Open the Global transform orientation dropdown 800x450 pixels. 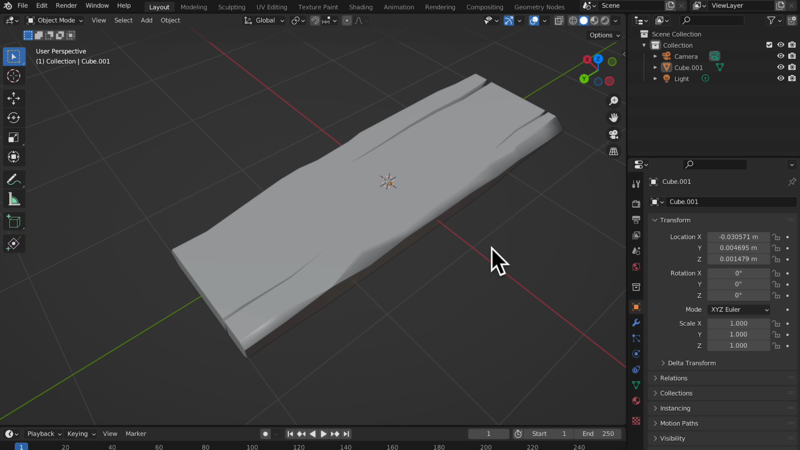pyautogui.click(x=264, y=20)
